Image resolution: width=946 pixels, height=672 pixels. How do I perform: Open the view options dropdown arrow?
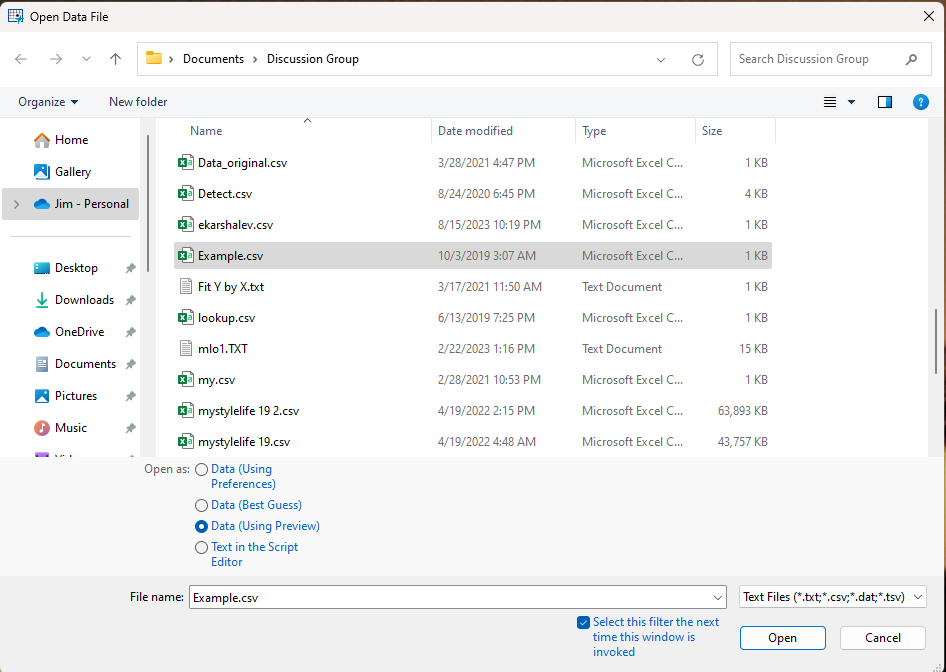[x=851, y=102]
